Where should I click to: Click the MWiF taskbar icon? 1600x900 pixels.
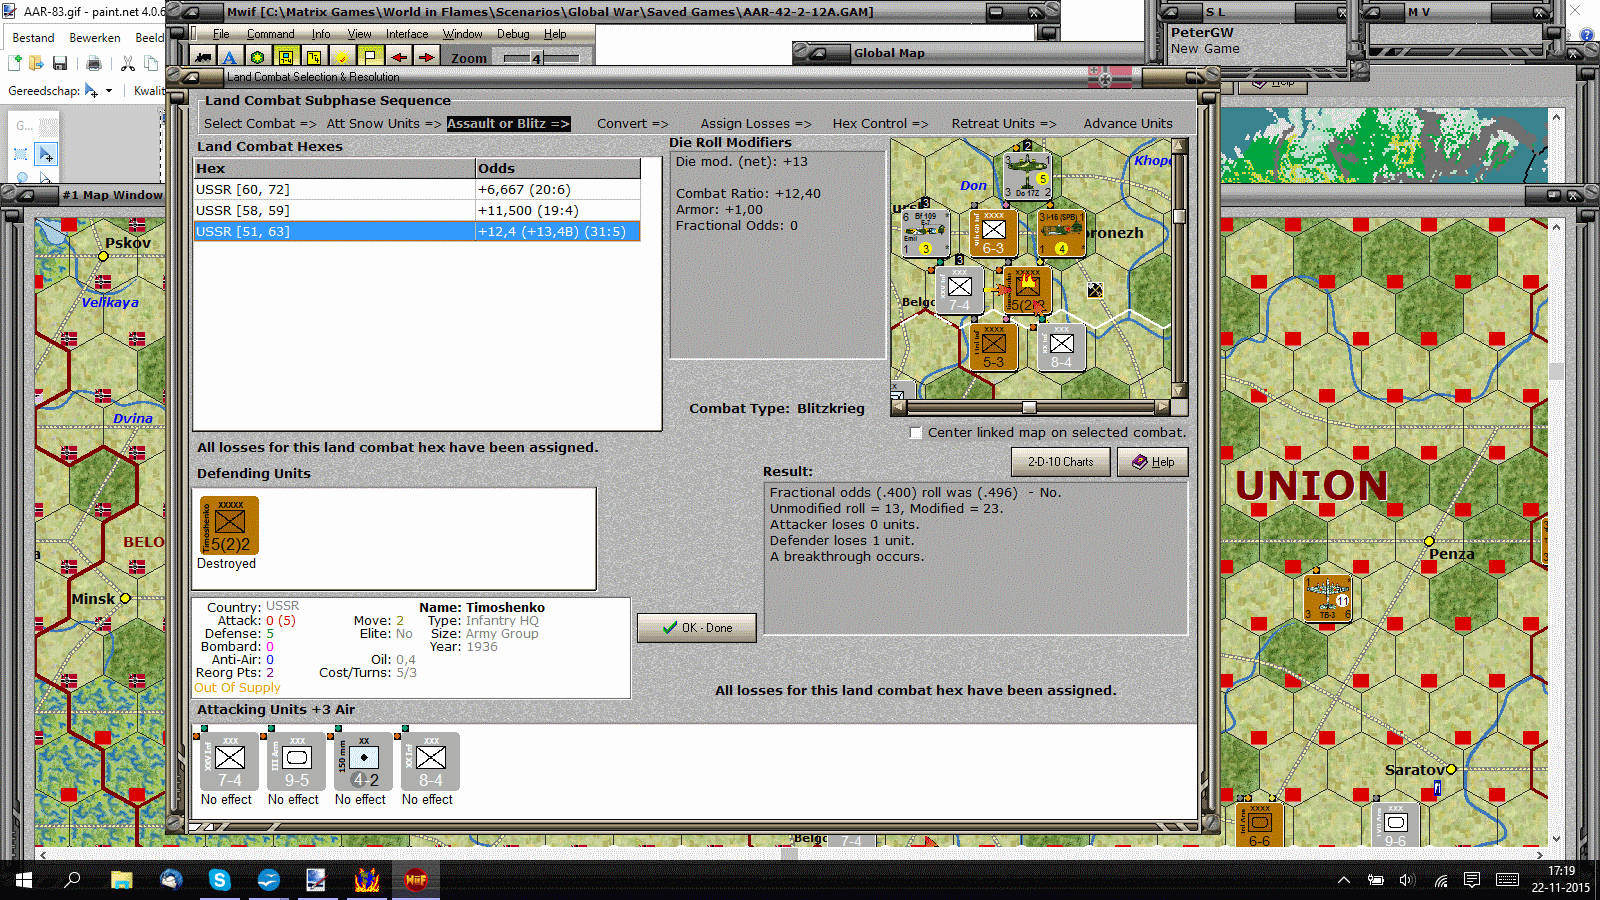416,880
